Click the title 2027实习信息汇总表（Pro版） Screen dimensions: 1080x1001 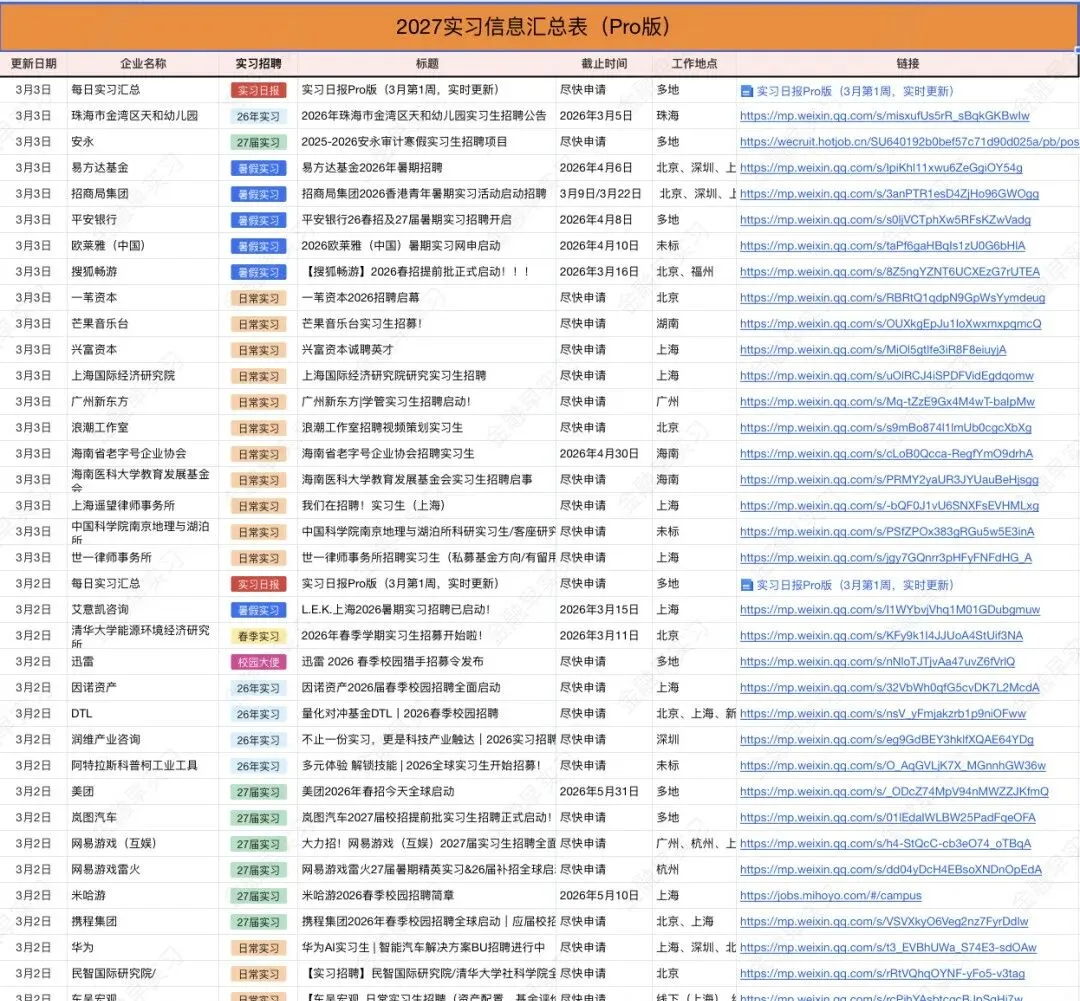click(533, 27)
